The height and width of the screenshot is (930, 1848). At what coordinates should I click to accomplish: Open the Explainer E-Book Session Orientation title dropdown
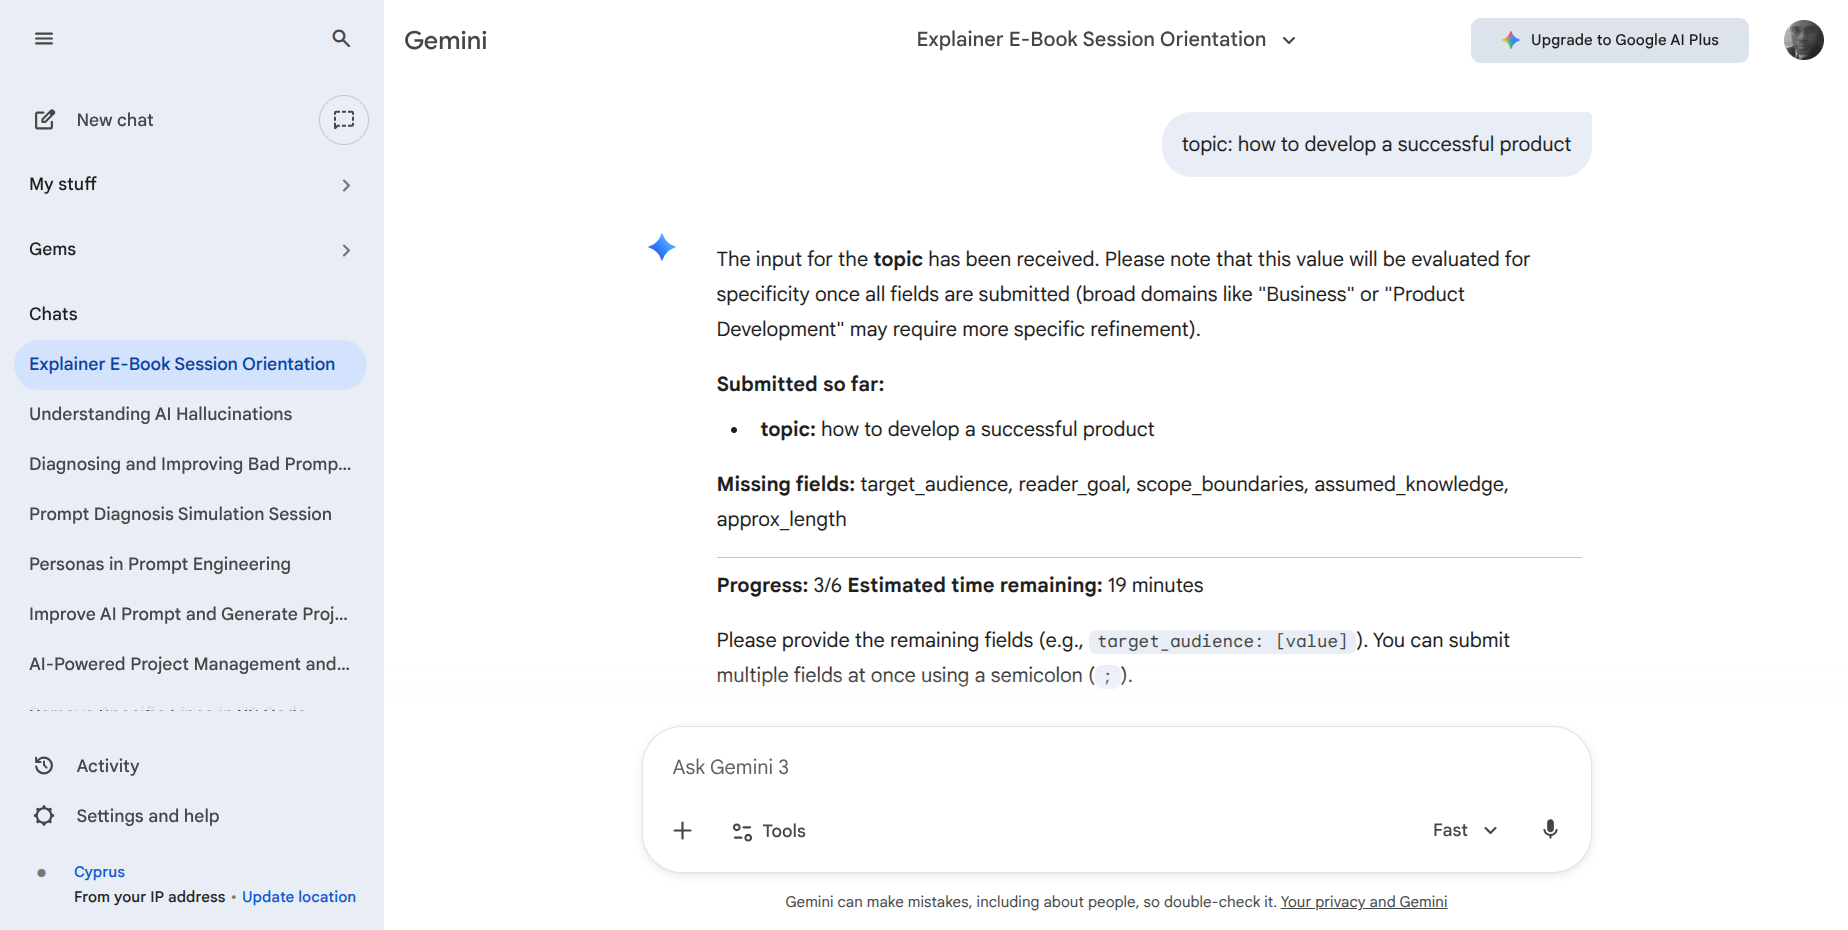pos(1289,40)
